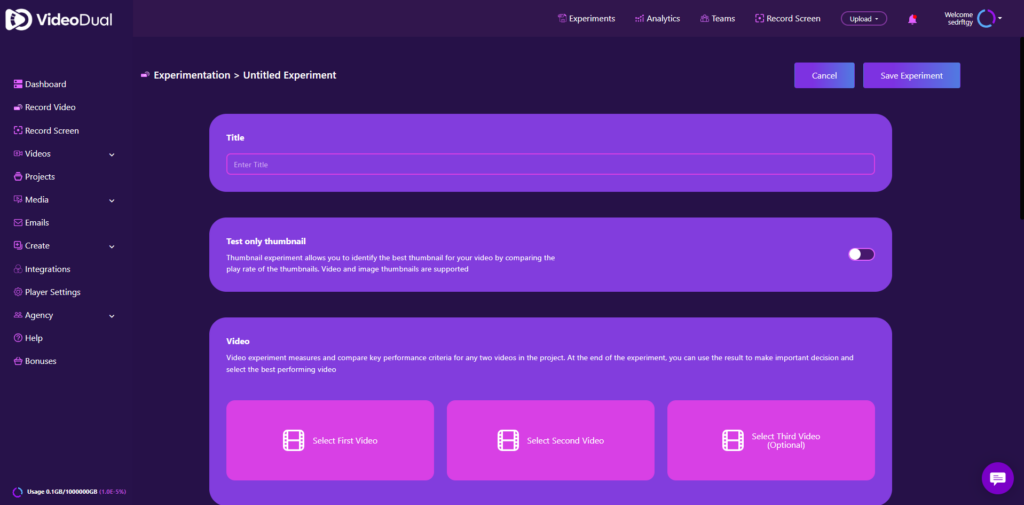Click Experimentation breadcrumb link

pos(192,75)
